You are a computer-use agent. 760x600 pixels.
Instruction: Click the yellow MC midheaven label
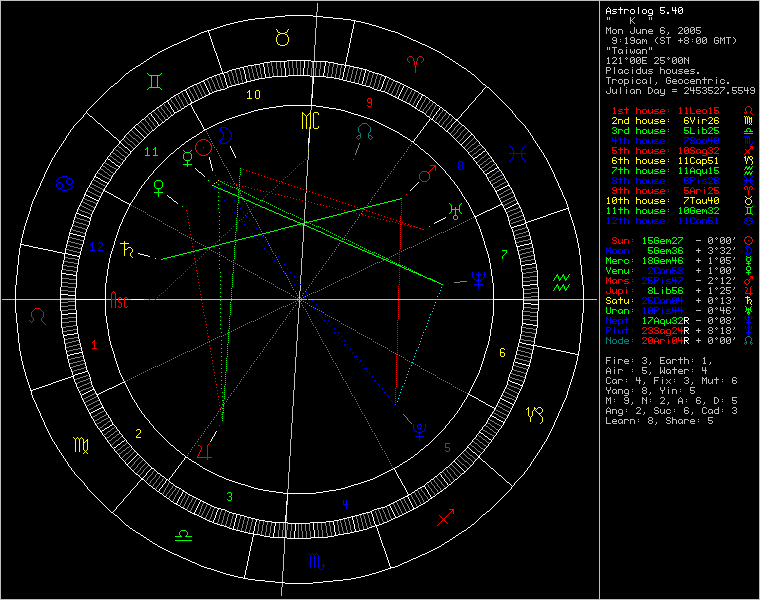pos(310,121)
